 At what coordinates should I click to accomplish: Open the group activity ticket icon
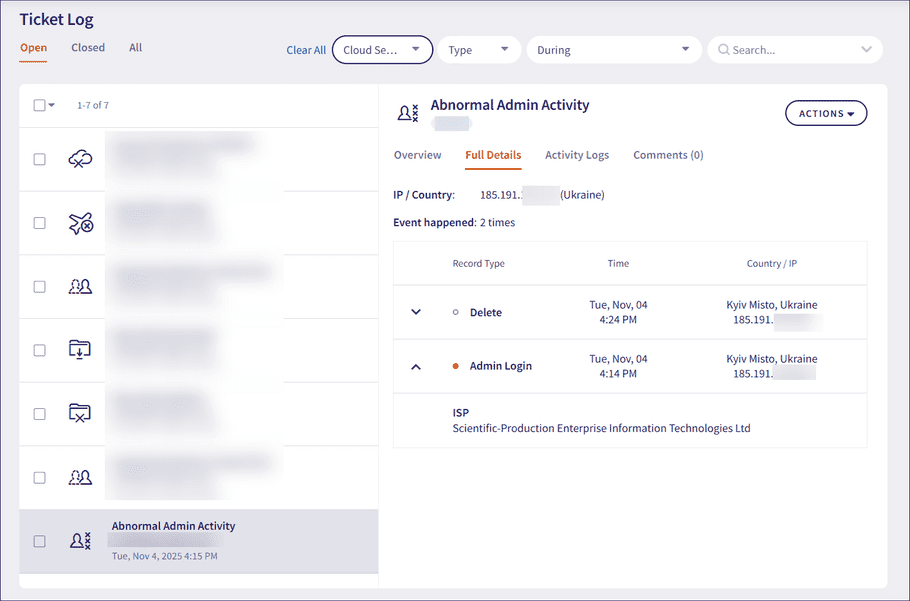point(81,287)
